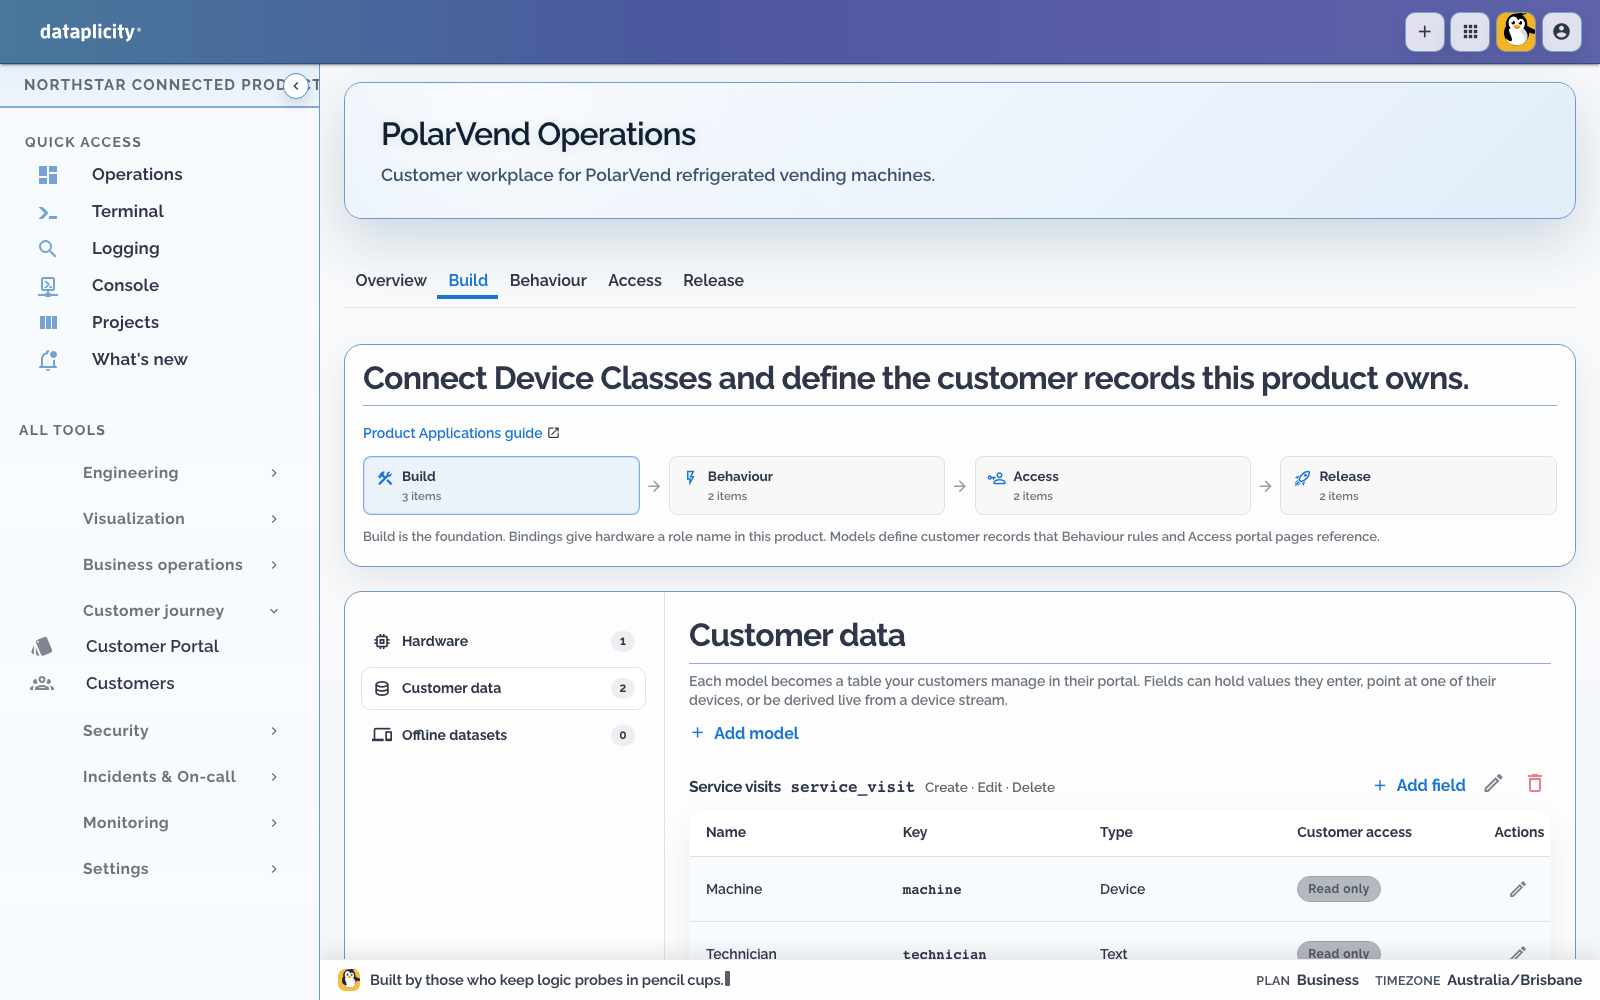Screen dimensions: 1600x1000
Task: Delete the Service visits model trash icon
Action: click(1535, 784)
